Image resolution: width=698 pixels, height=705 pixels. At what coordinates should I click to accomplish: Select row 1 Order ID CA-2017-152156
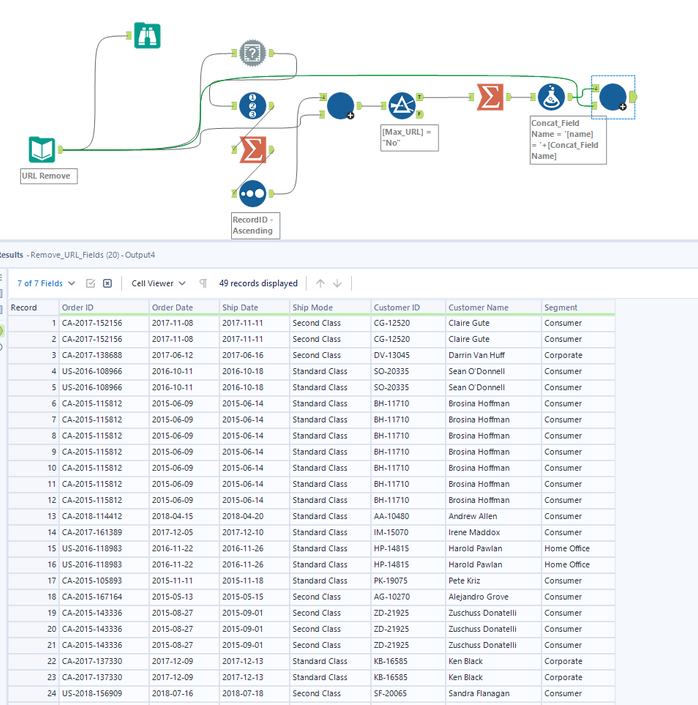click(x=104, y=323)
